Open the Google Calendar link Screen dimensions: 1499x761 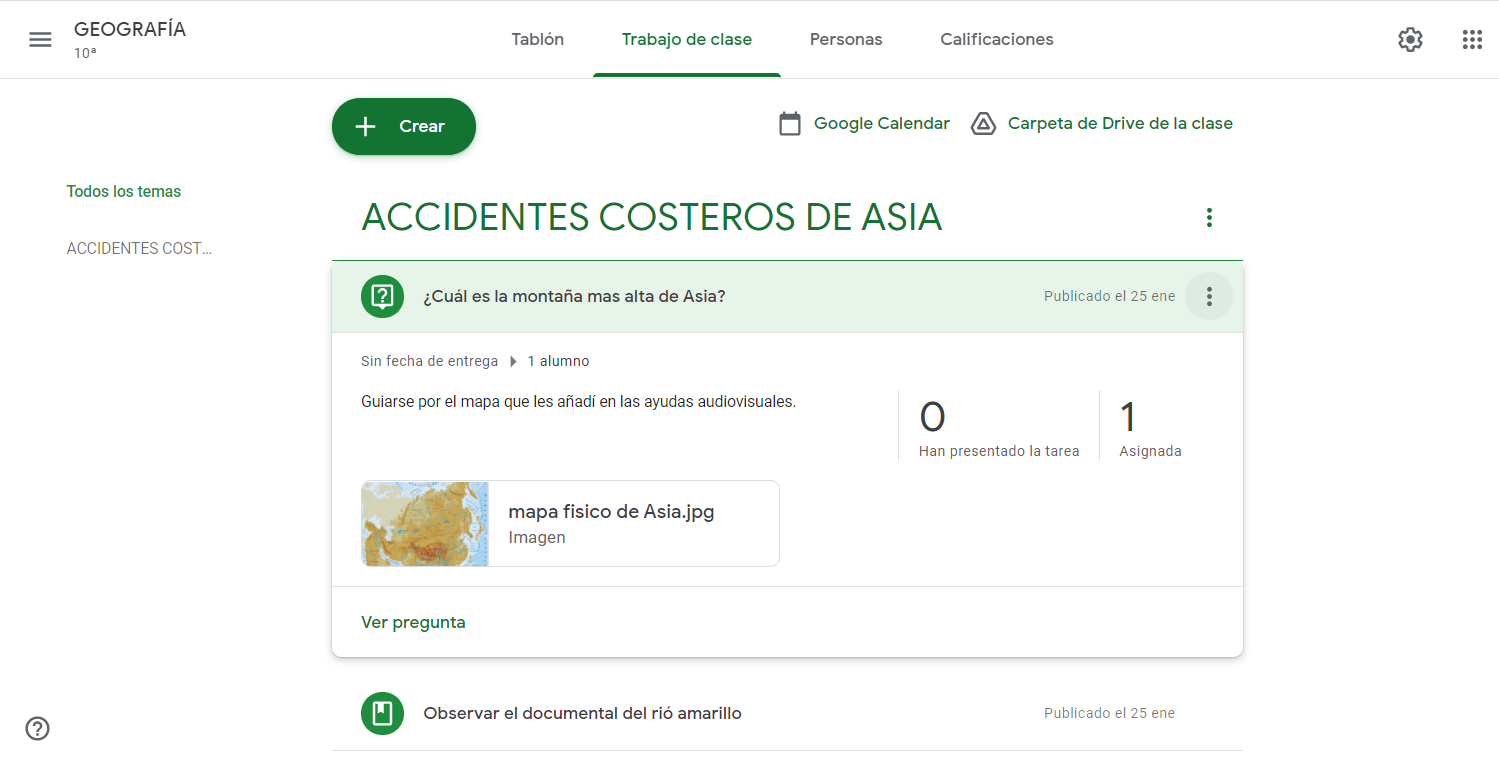tap(882, 124)
